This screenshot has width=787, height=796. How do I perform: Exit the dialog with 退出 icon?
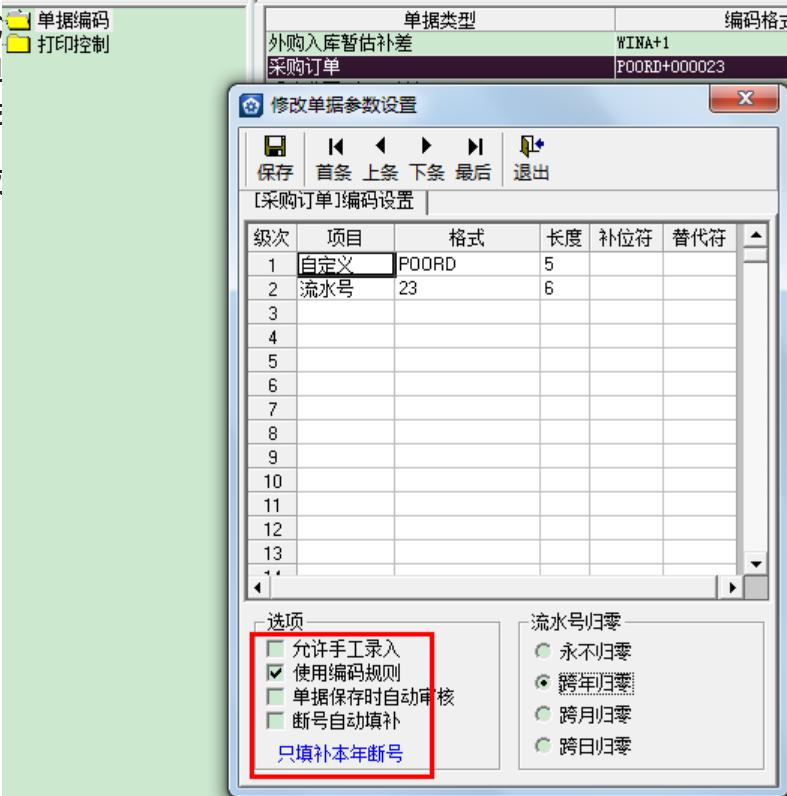(x=531, y=158)
